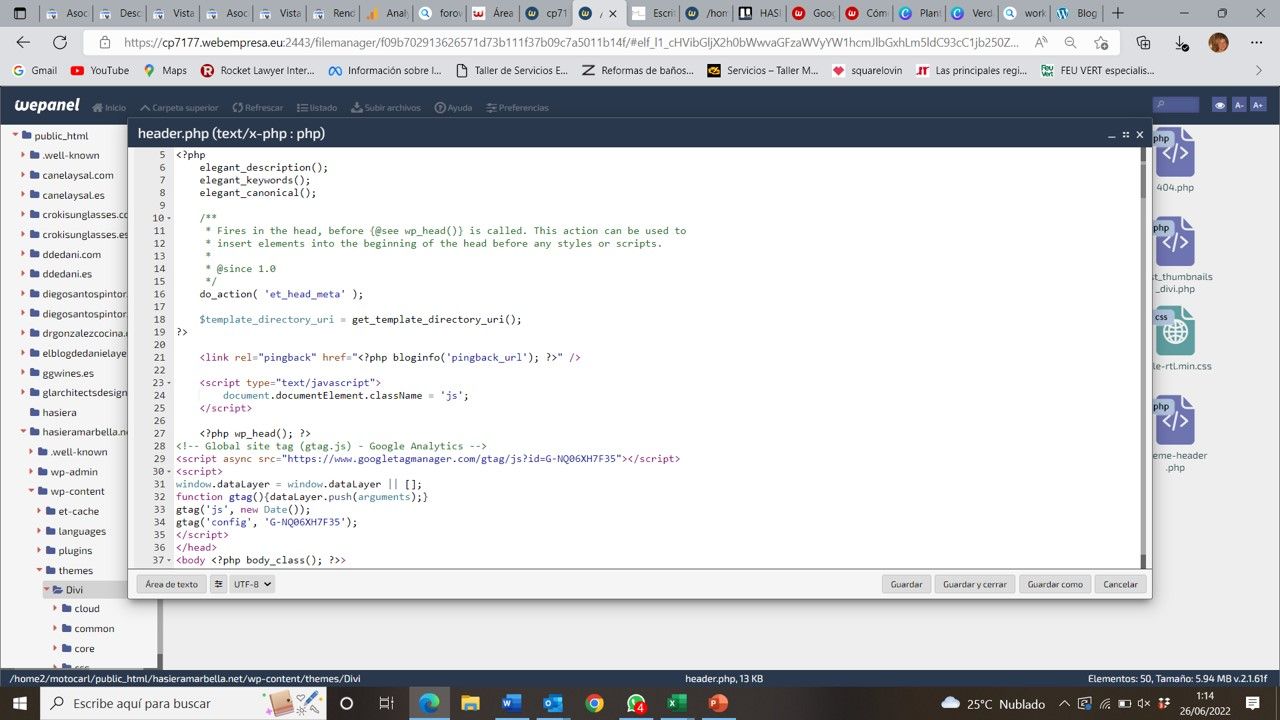Click Guardar y cerrar button
The height and width of the screenshot is (720, 1280).
click(975, 584)
